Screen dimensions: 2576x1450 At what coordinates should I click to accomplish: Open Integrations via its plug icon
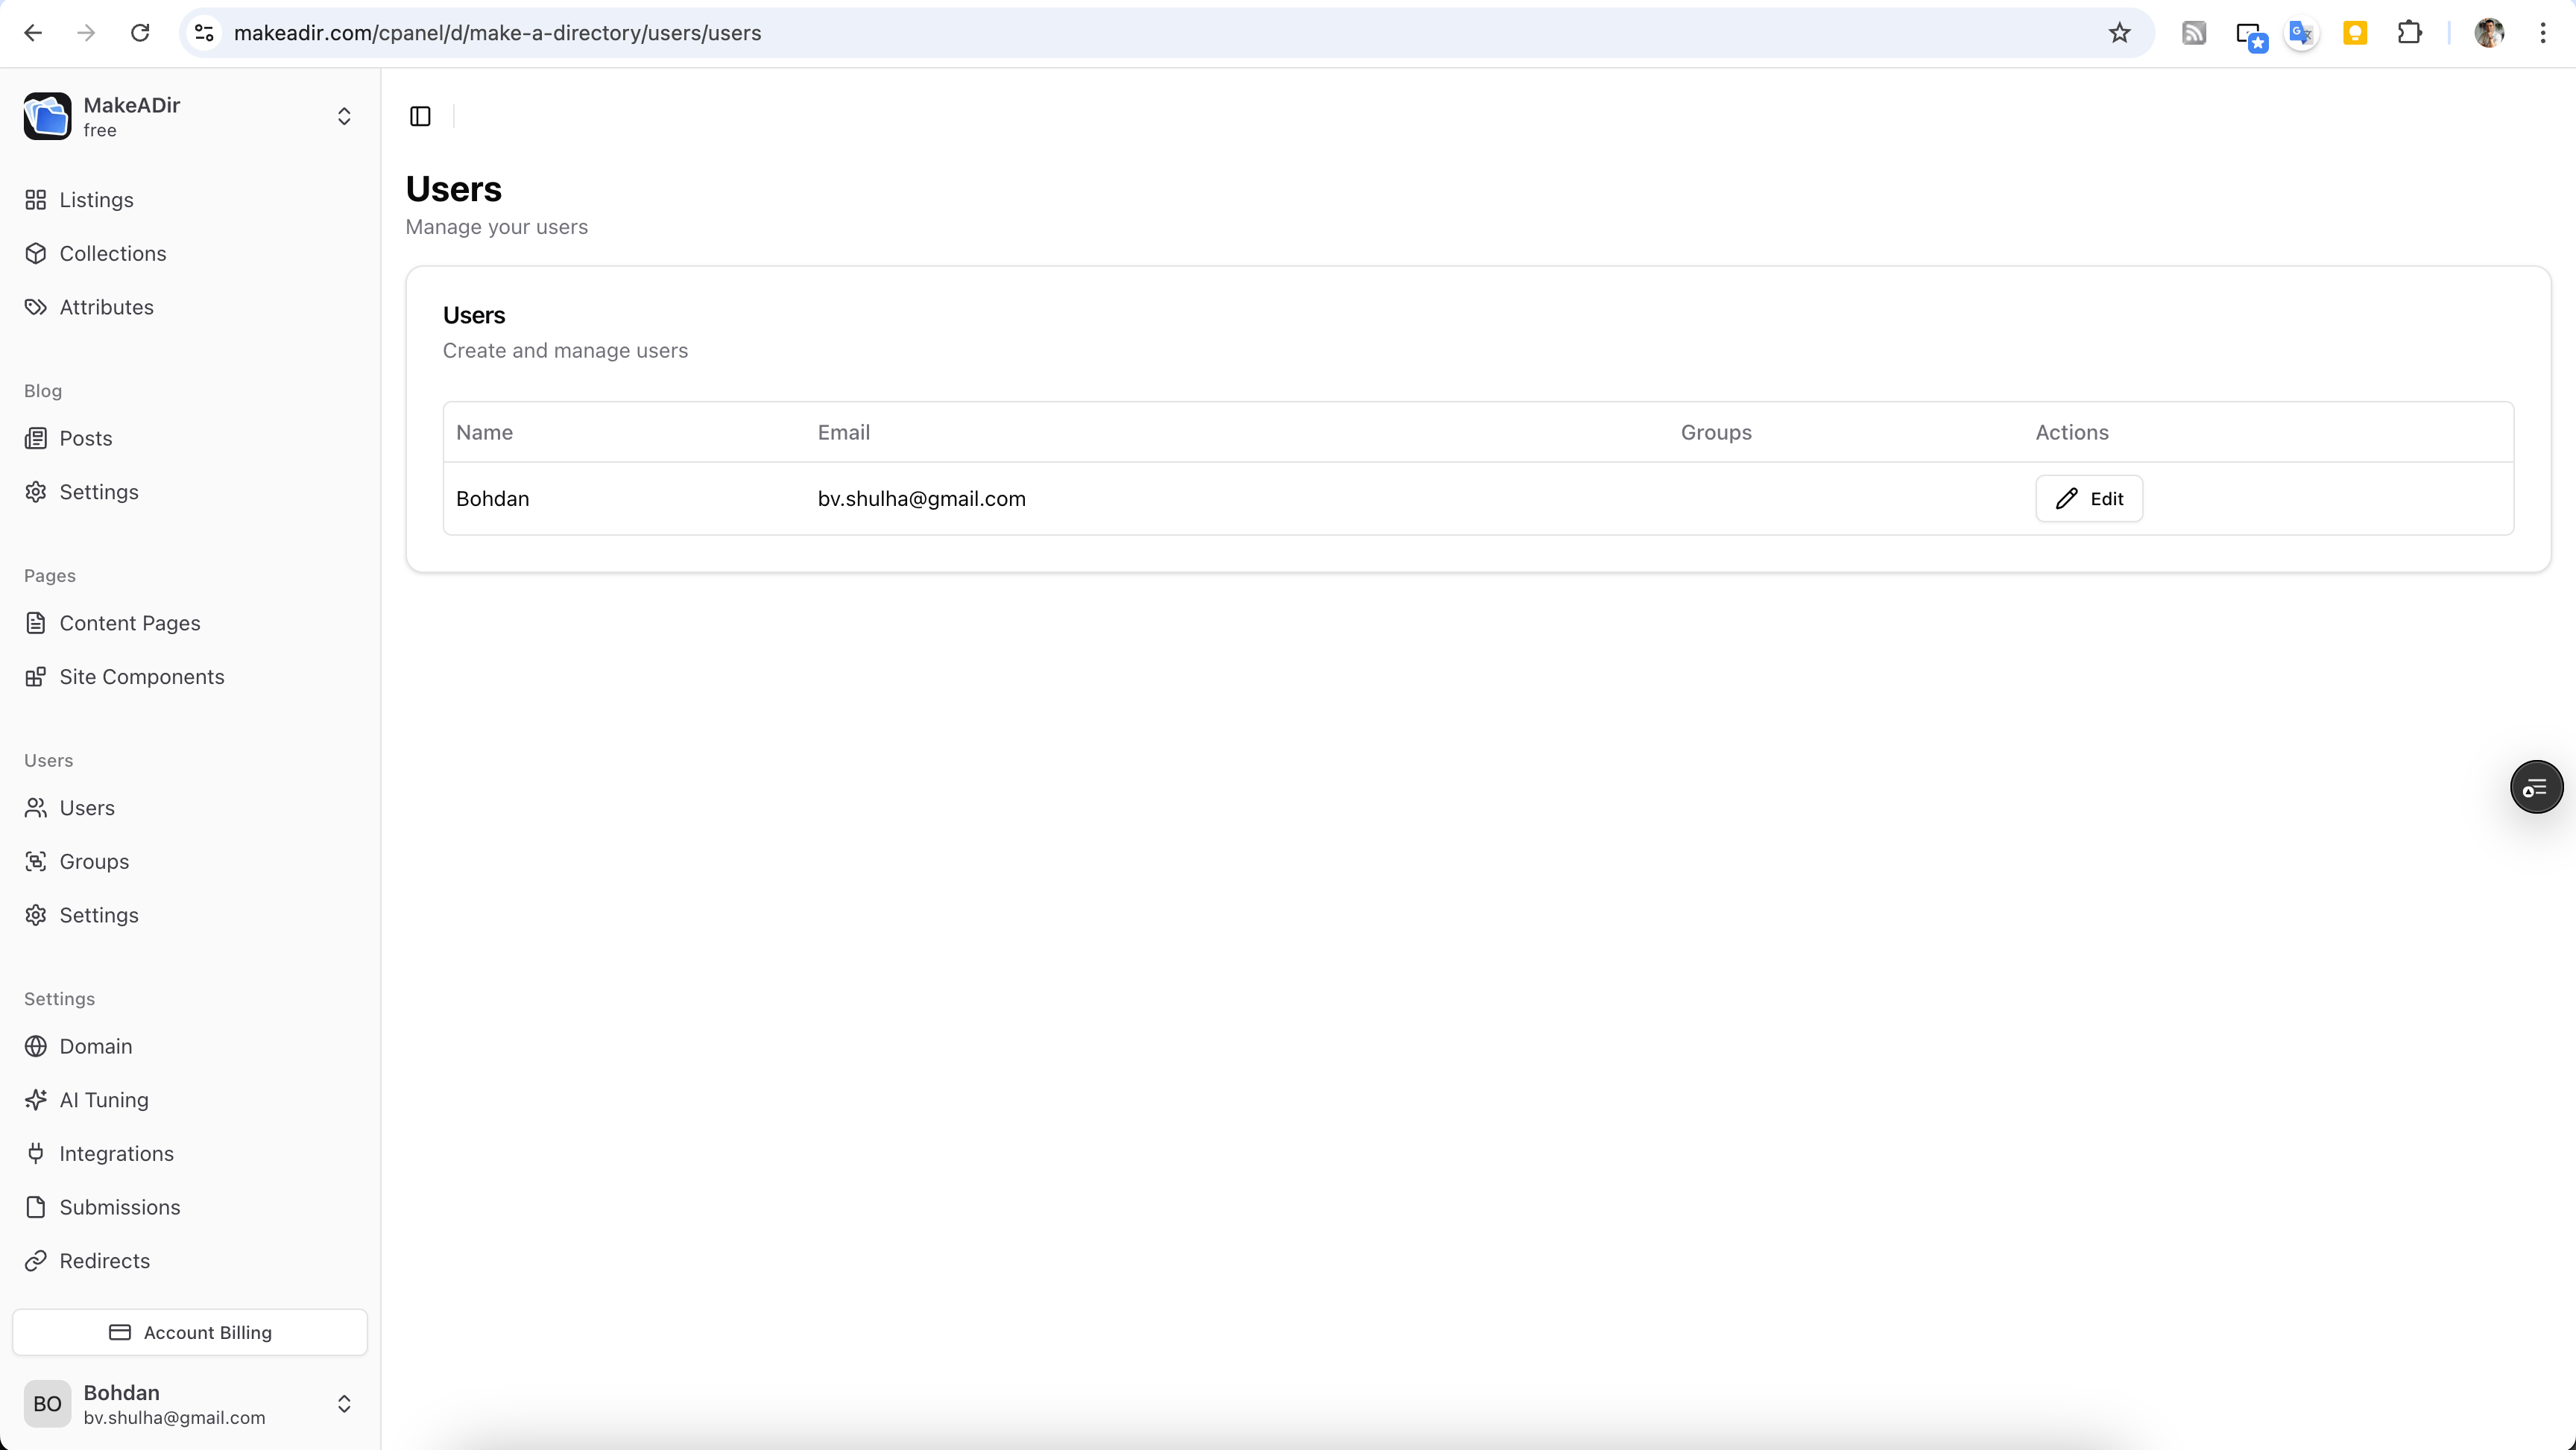(36, 1153)
